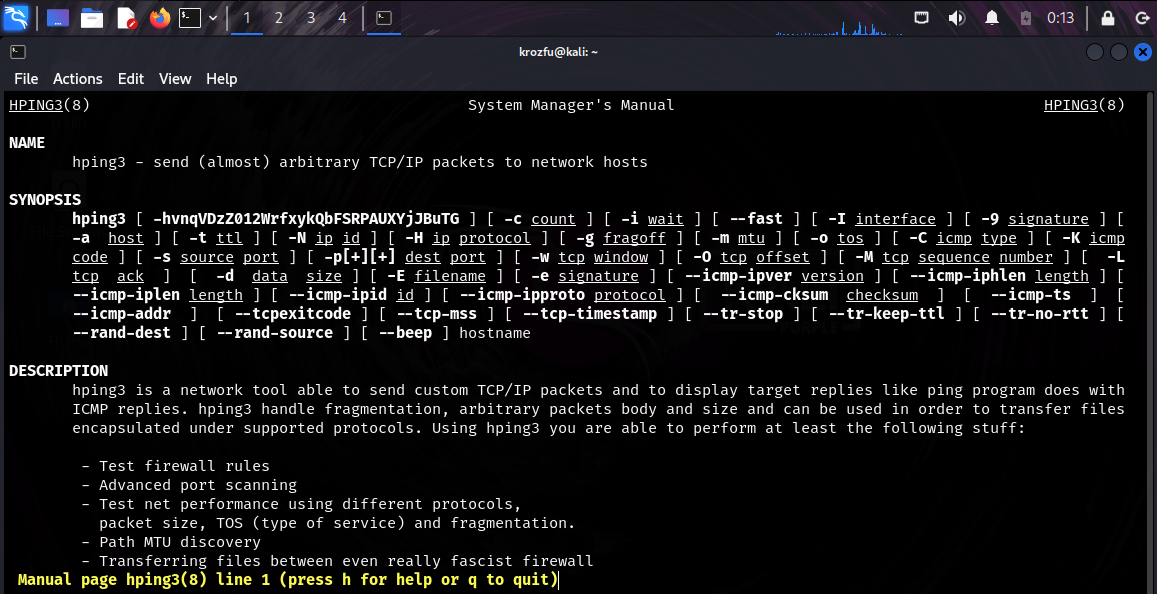Open the Actions menu
This screenshot has width=1157, height=594.
[x=78, y=78]
